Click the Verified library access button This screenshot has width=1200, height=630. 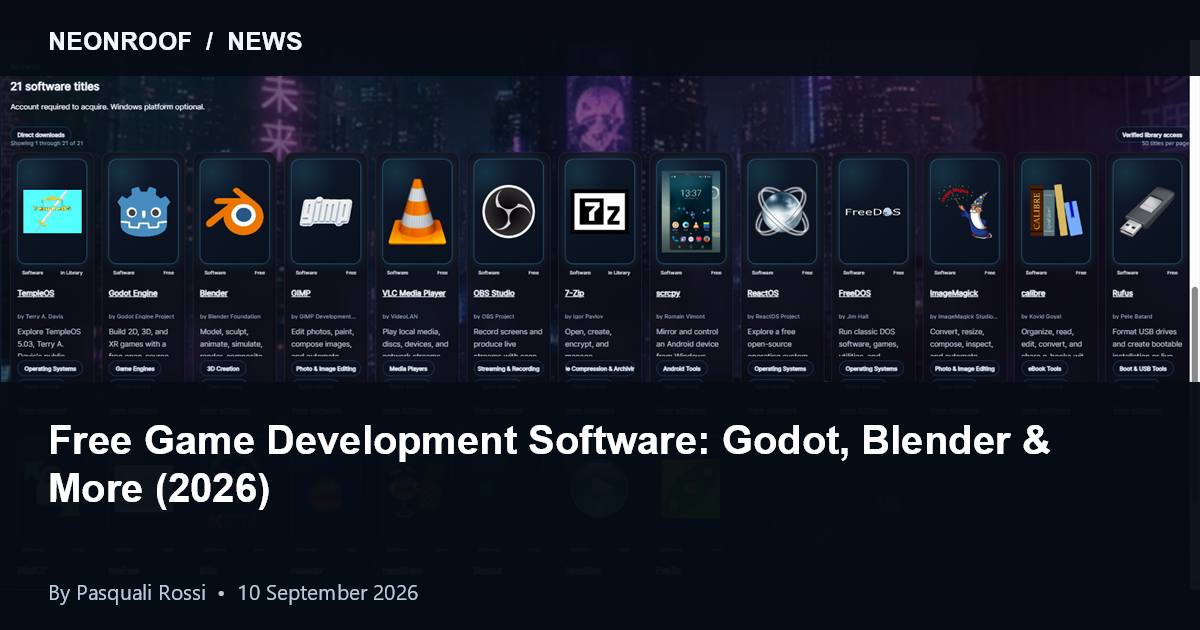point(1152,134)
